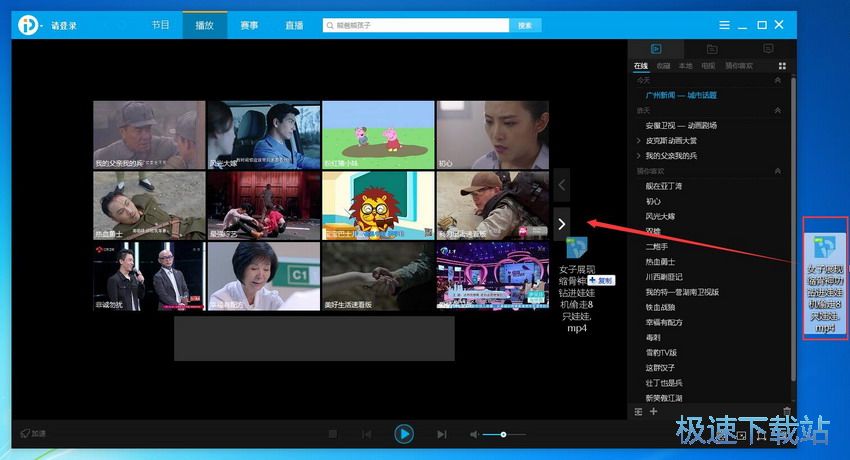Click the stop playback button

tap(333, 434)
